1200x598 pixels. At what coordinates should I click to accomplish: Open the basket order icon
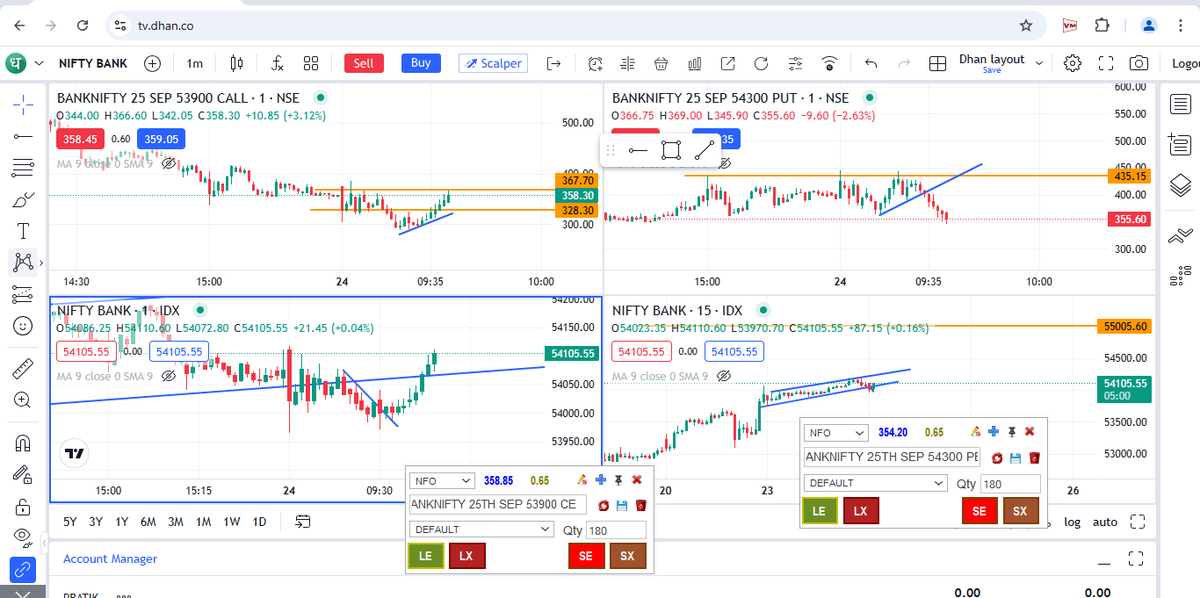[661, 64]
